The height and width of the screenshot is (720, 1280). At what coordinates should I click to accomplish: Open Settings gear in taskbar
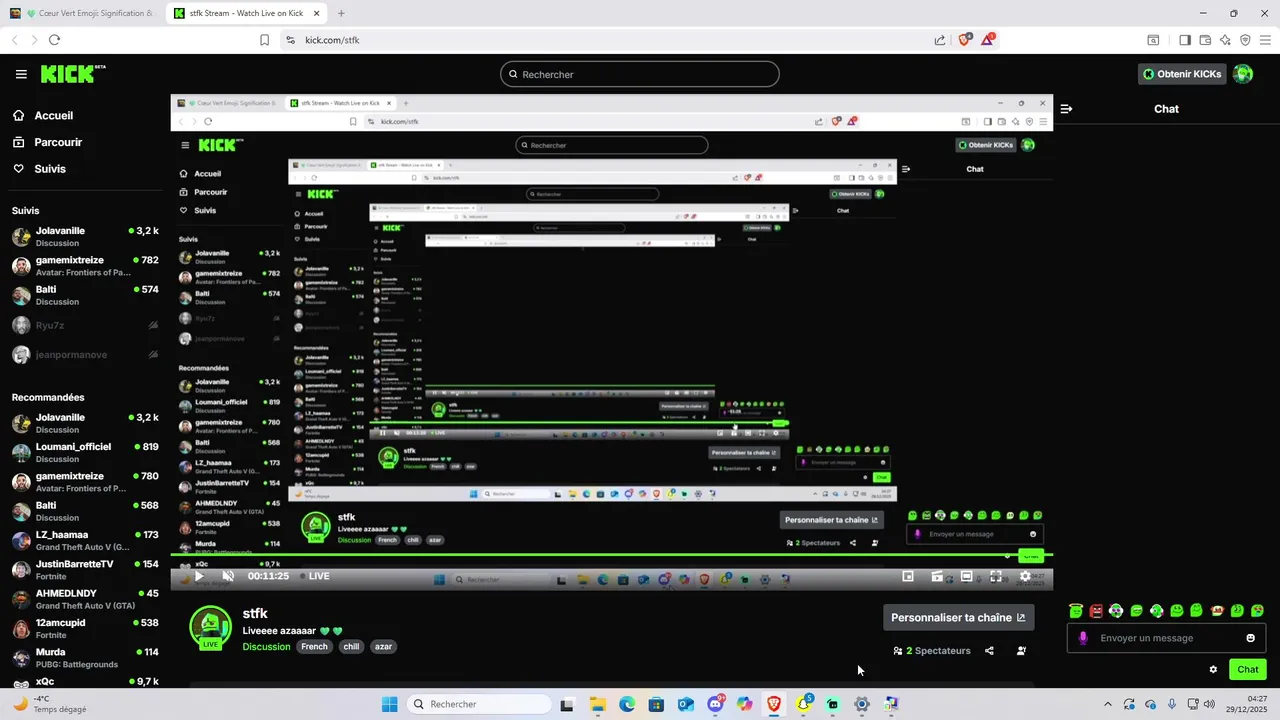point(862,704)
